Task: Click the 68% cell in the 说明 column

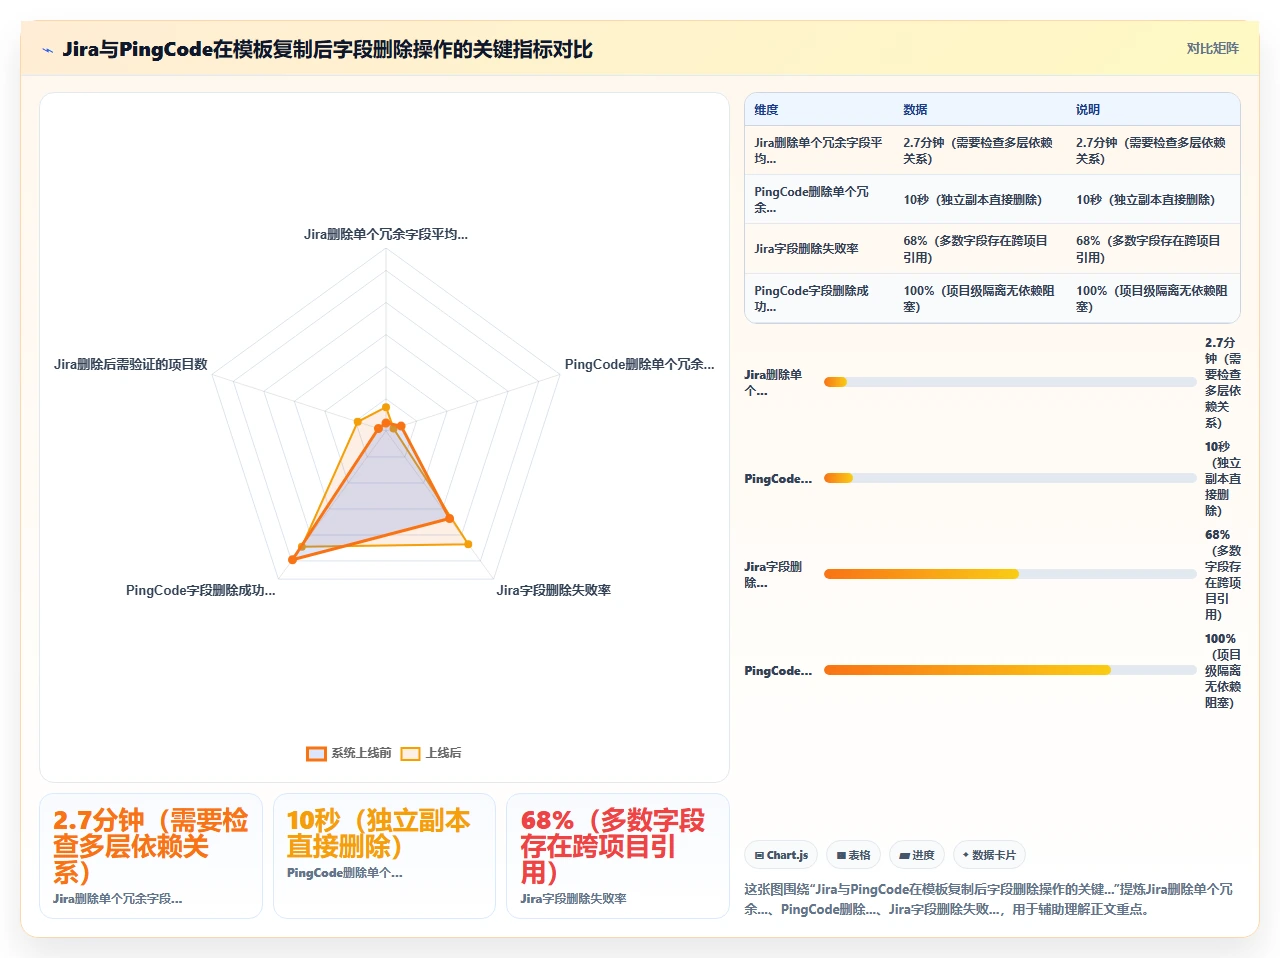Action: 1151,249
